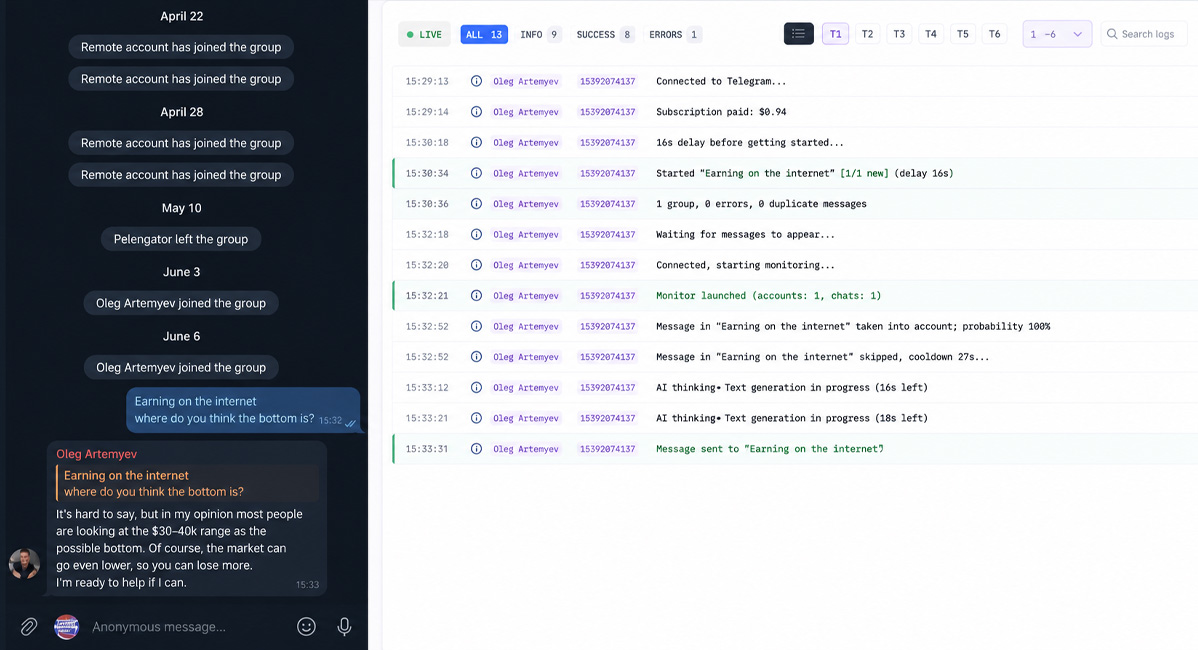Click the 'May 10' date label
The height and width of the screenshot is (650, 1198).
click(x=182, y=208)
